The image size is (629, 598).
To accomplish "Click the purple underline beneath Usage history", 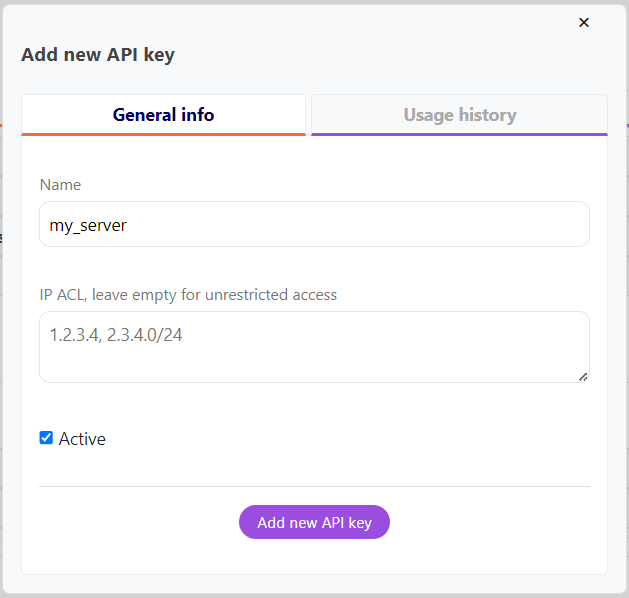I will 459,134.
